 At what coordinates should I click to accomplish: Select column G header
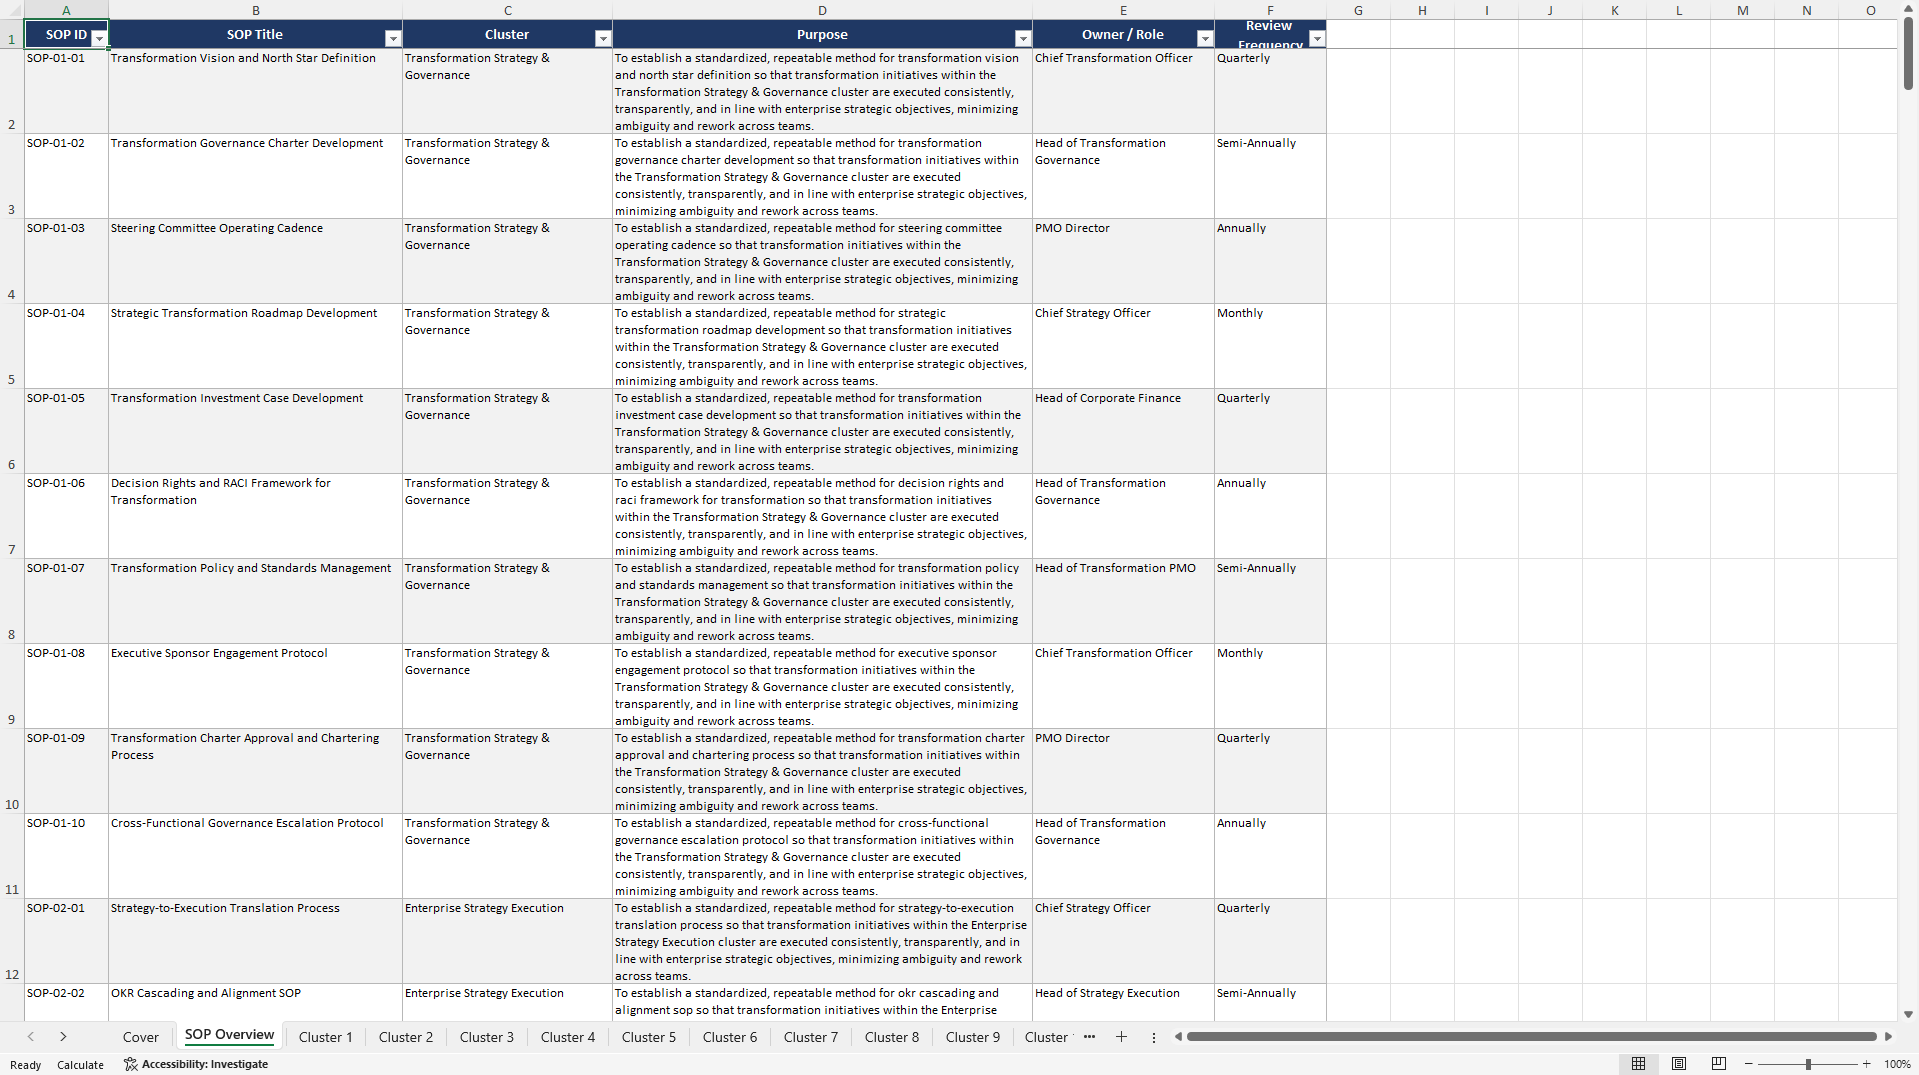(1358, 10)
